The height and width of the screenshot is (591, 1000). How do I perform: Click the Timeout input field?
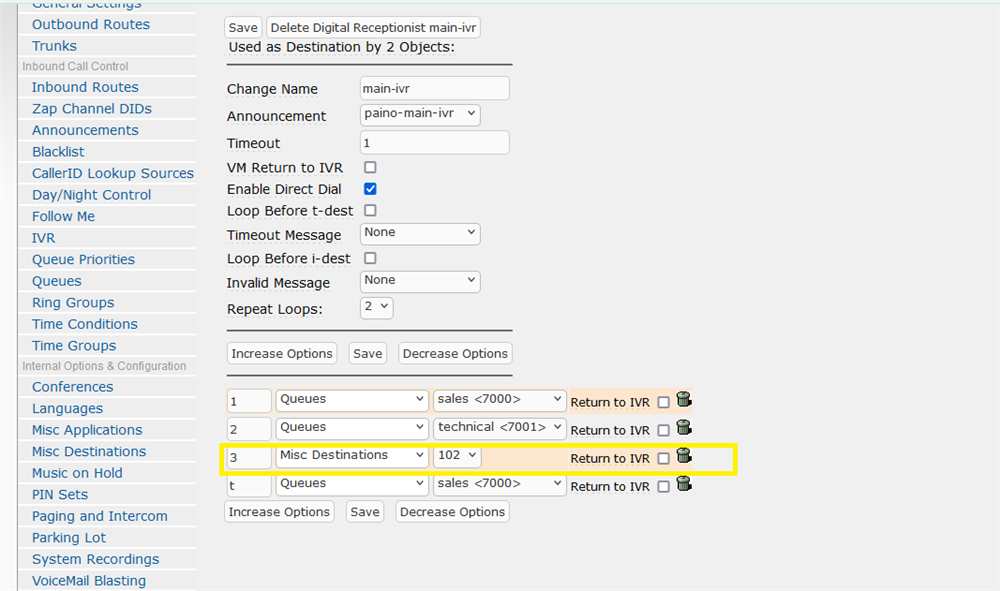pos(434,143)
